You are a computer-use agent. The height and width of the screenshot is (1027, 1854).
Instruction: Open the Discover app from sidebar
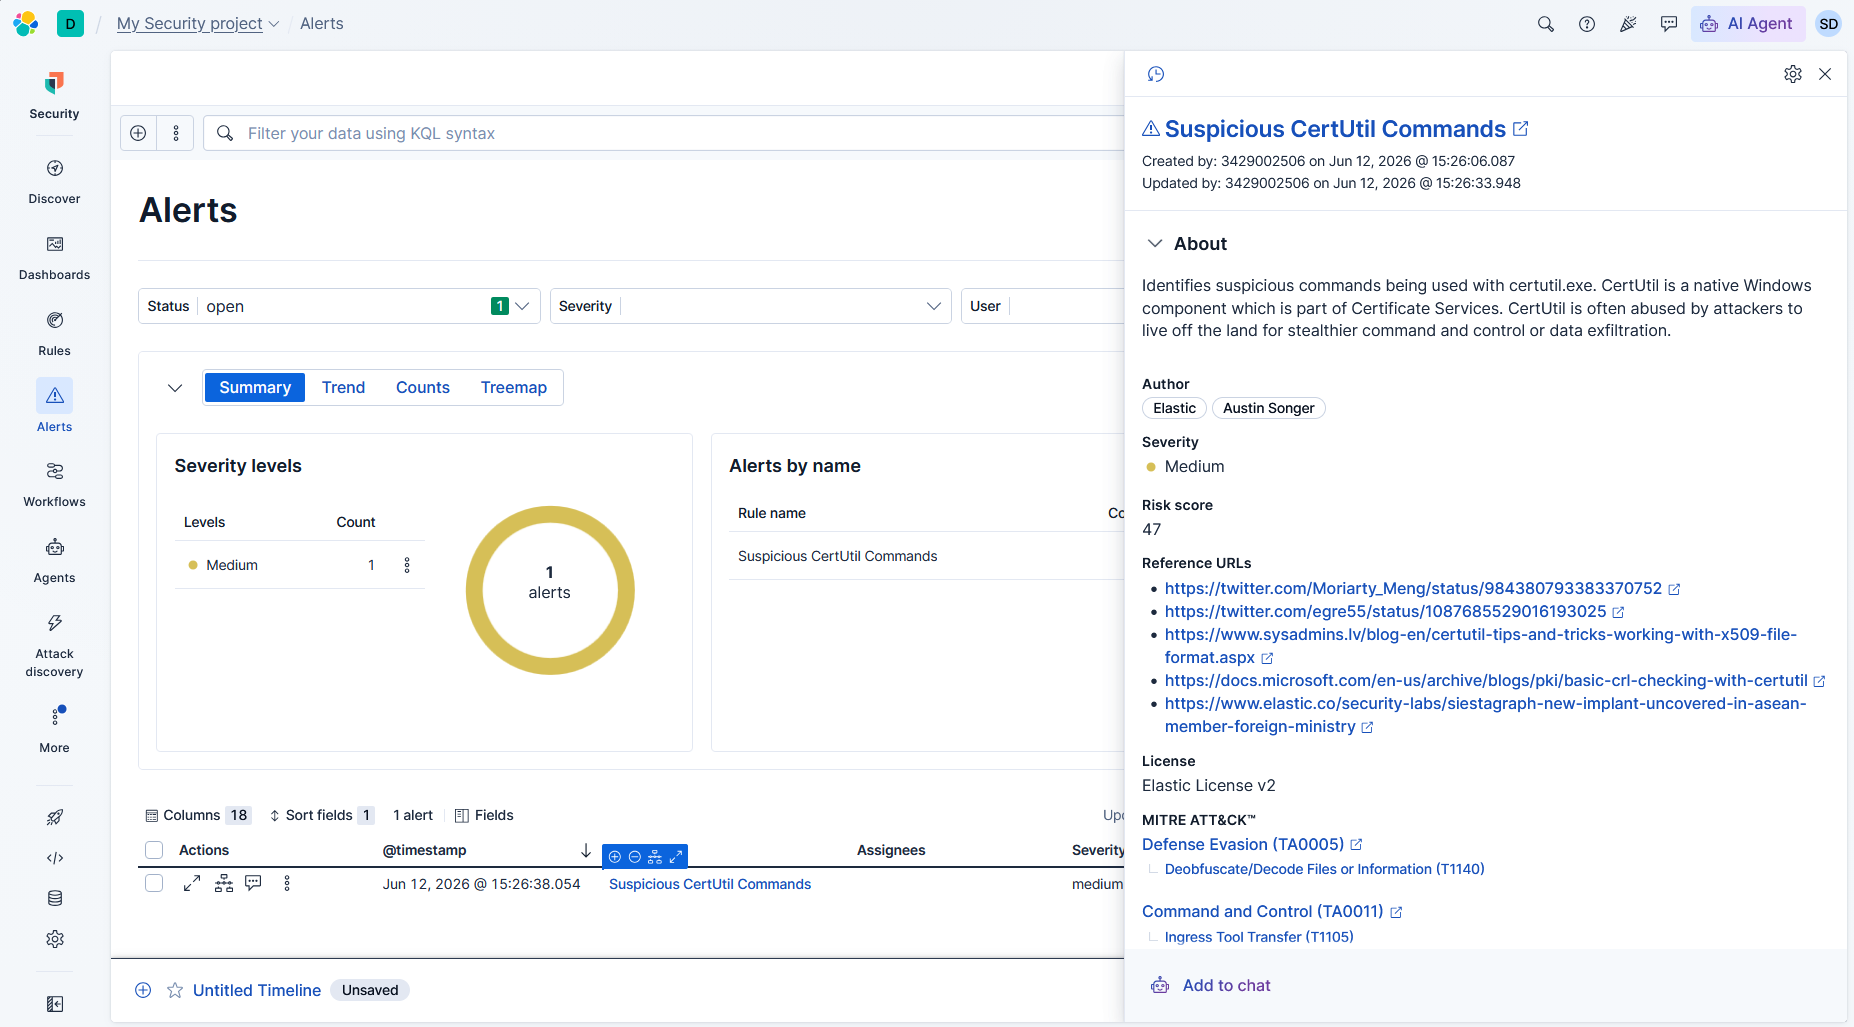pyautogui.click(x=54, y=181)
